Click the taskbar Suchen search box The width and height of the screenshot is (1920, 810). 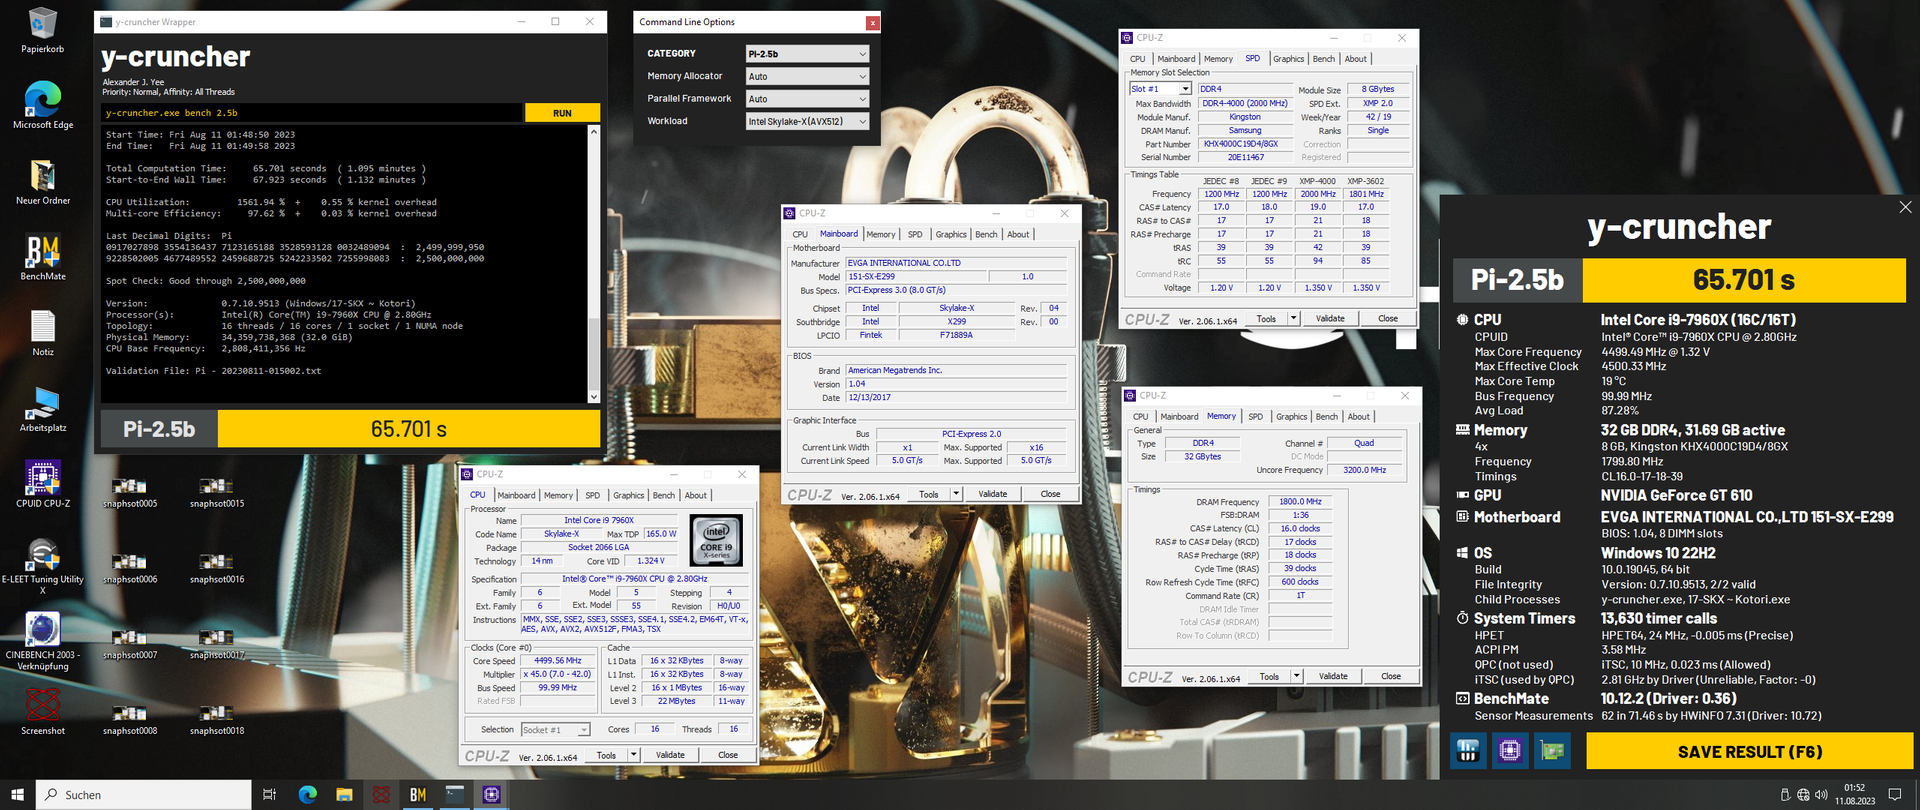pos(144,795)
